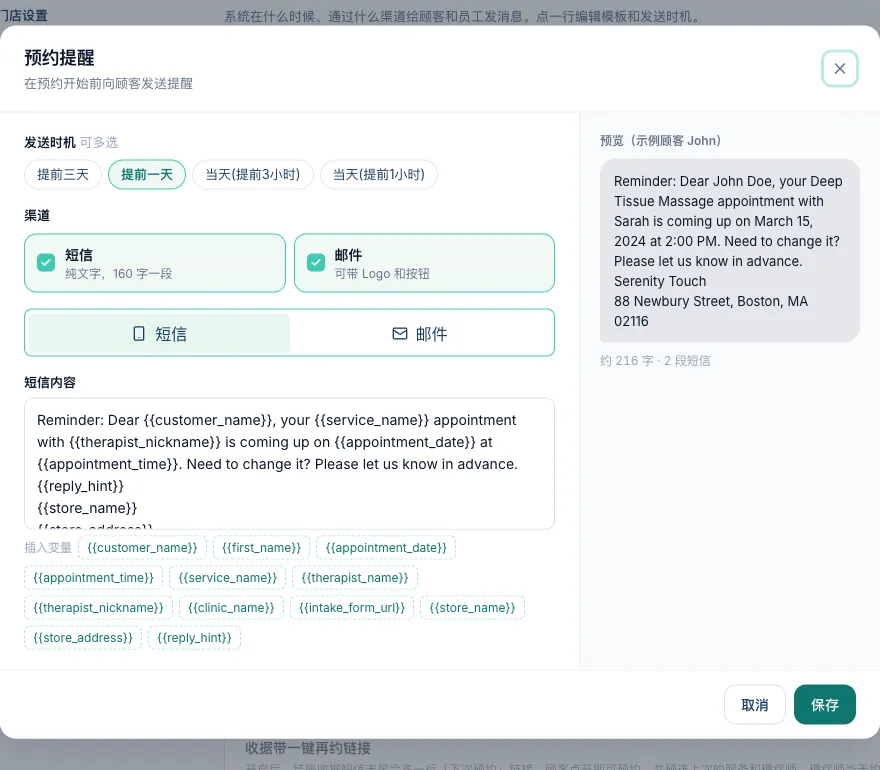Insert the {{appointment_time}} variable

coord(94,578)
